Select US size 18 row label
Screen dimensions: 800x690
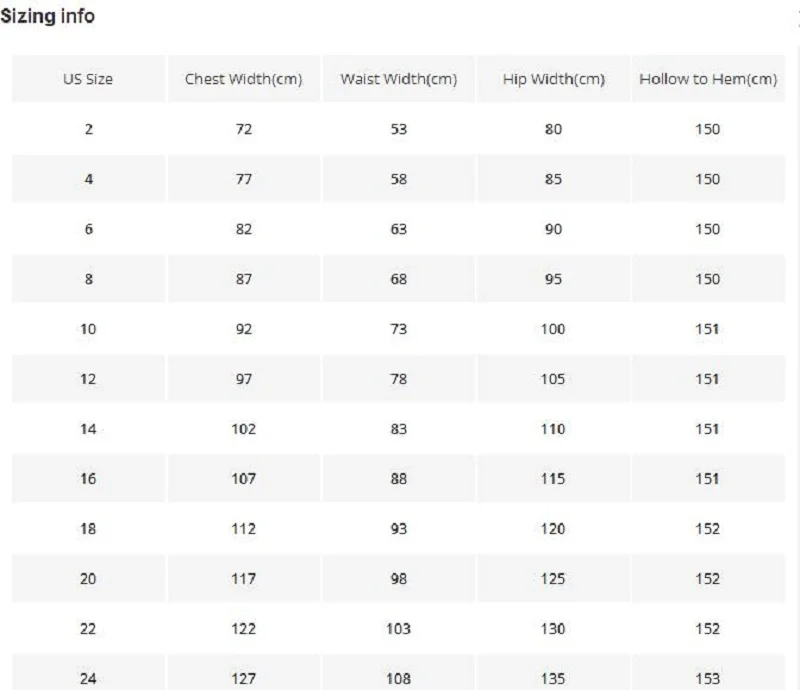click(x=88, y=529)
